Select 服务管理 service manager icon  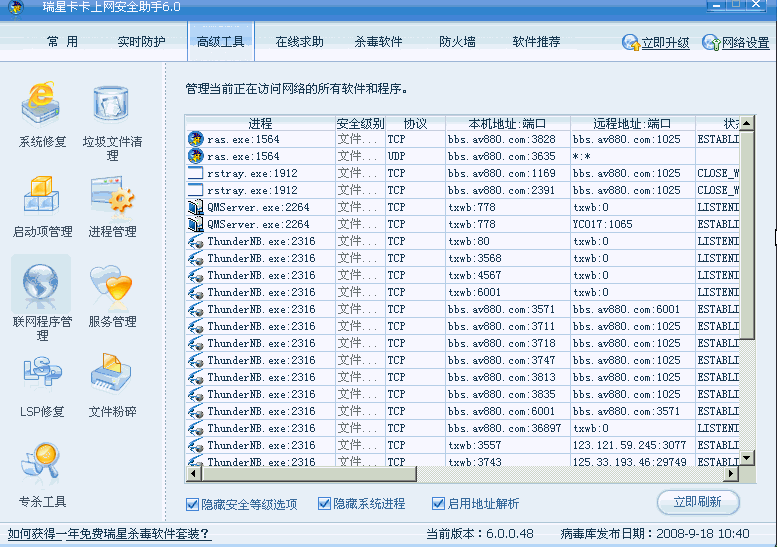(112, 286)
